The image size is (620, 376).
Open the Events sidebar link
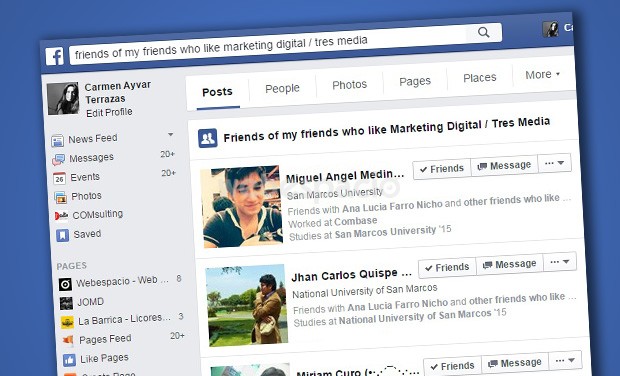[x=85, y=177]
